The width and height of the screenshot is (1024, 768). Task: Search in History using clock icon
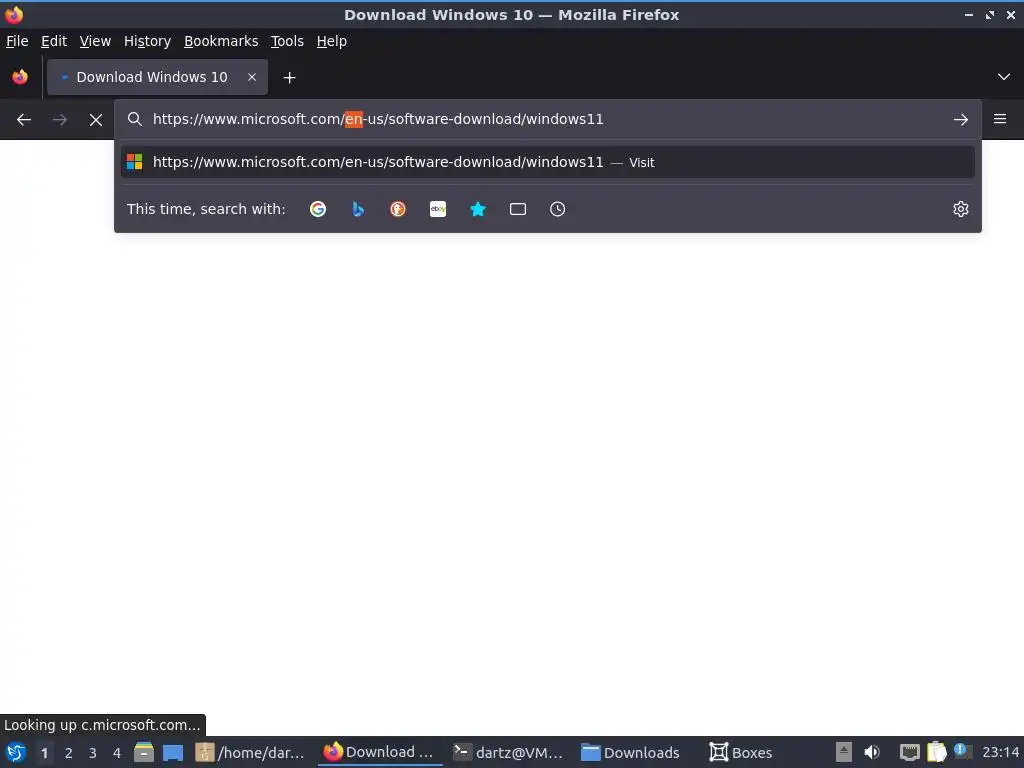pos(558,209)
